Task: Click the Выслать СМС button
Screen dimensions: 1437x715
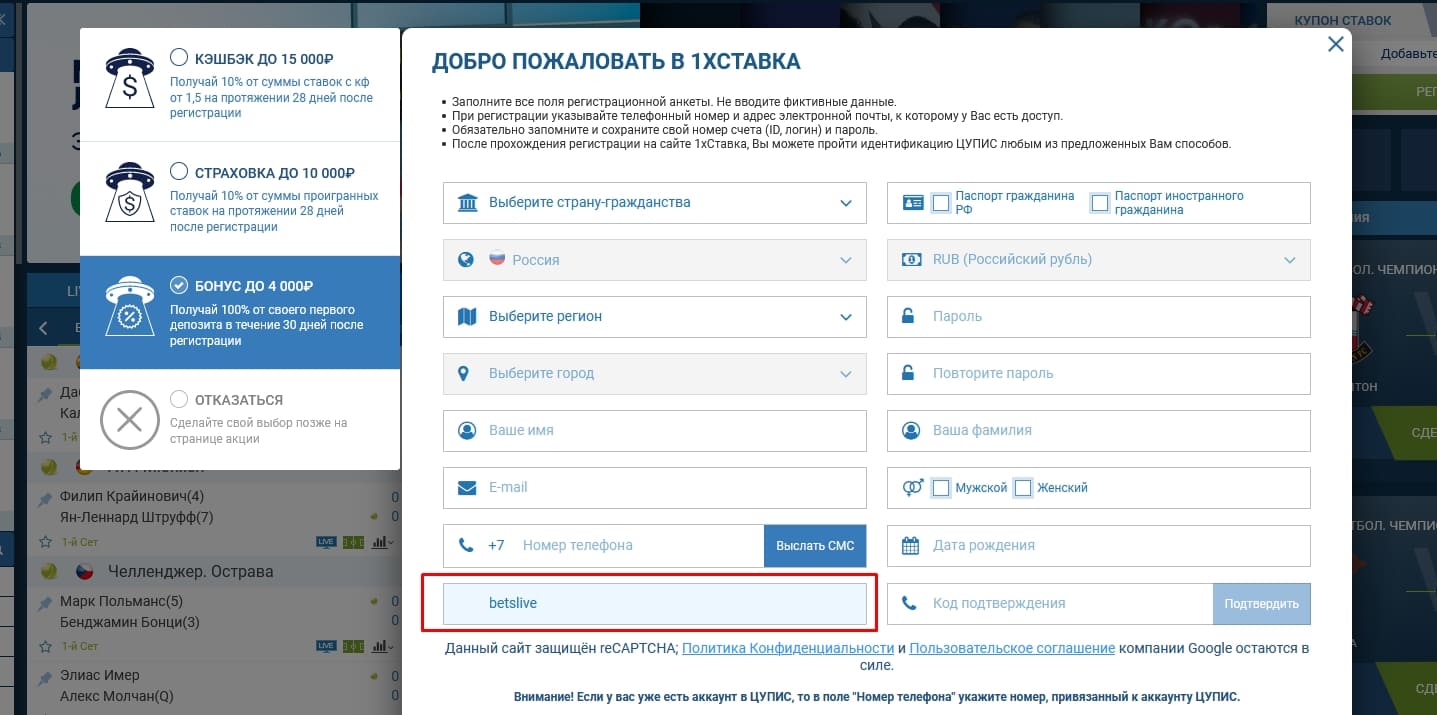Action: pos(815,546)
